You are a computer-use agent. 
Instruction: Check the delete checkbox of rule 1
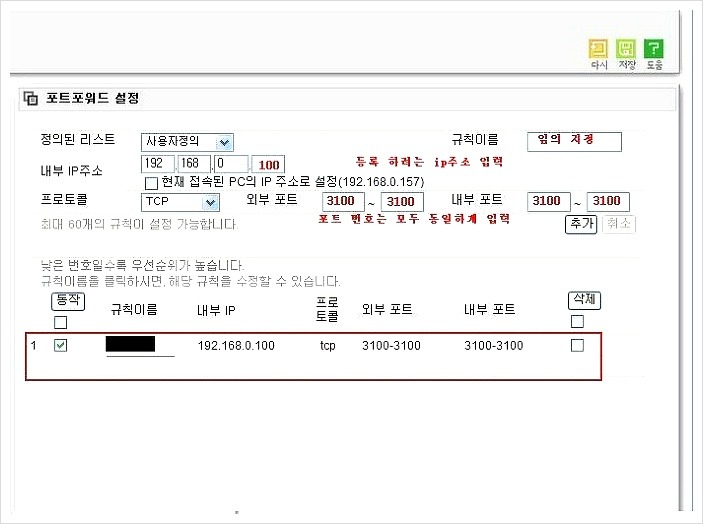577,345
